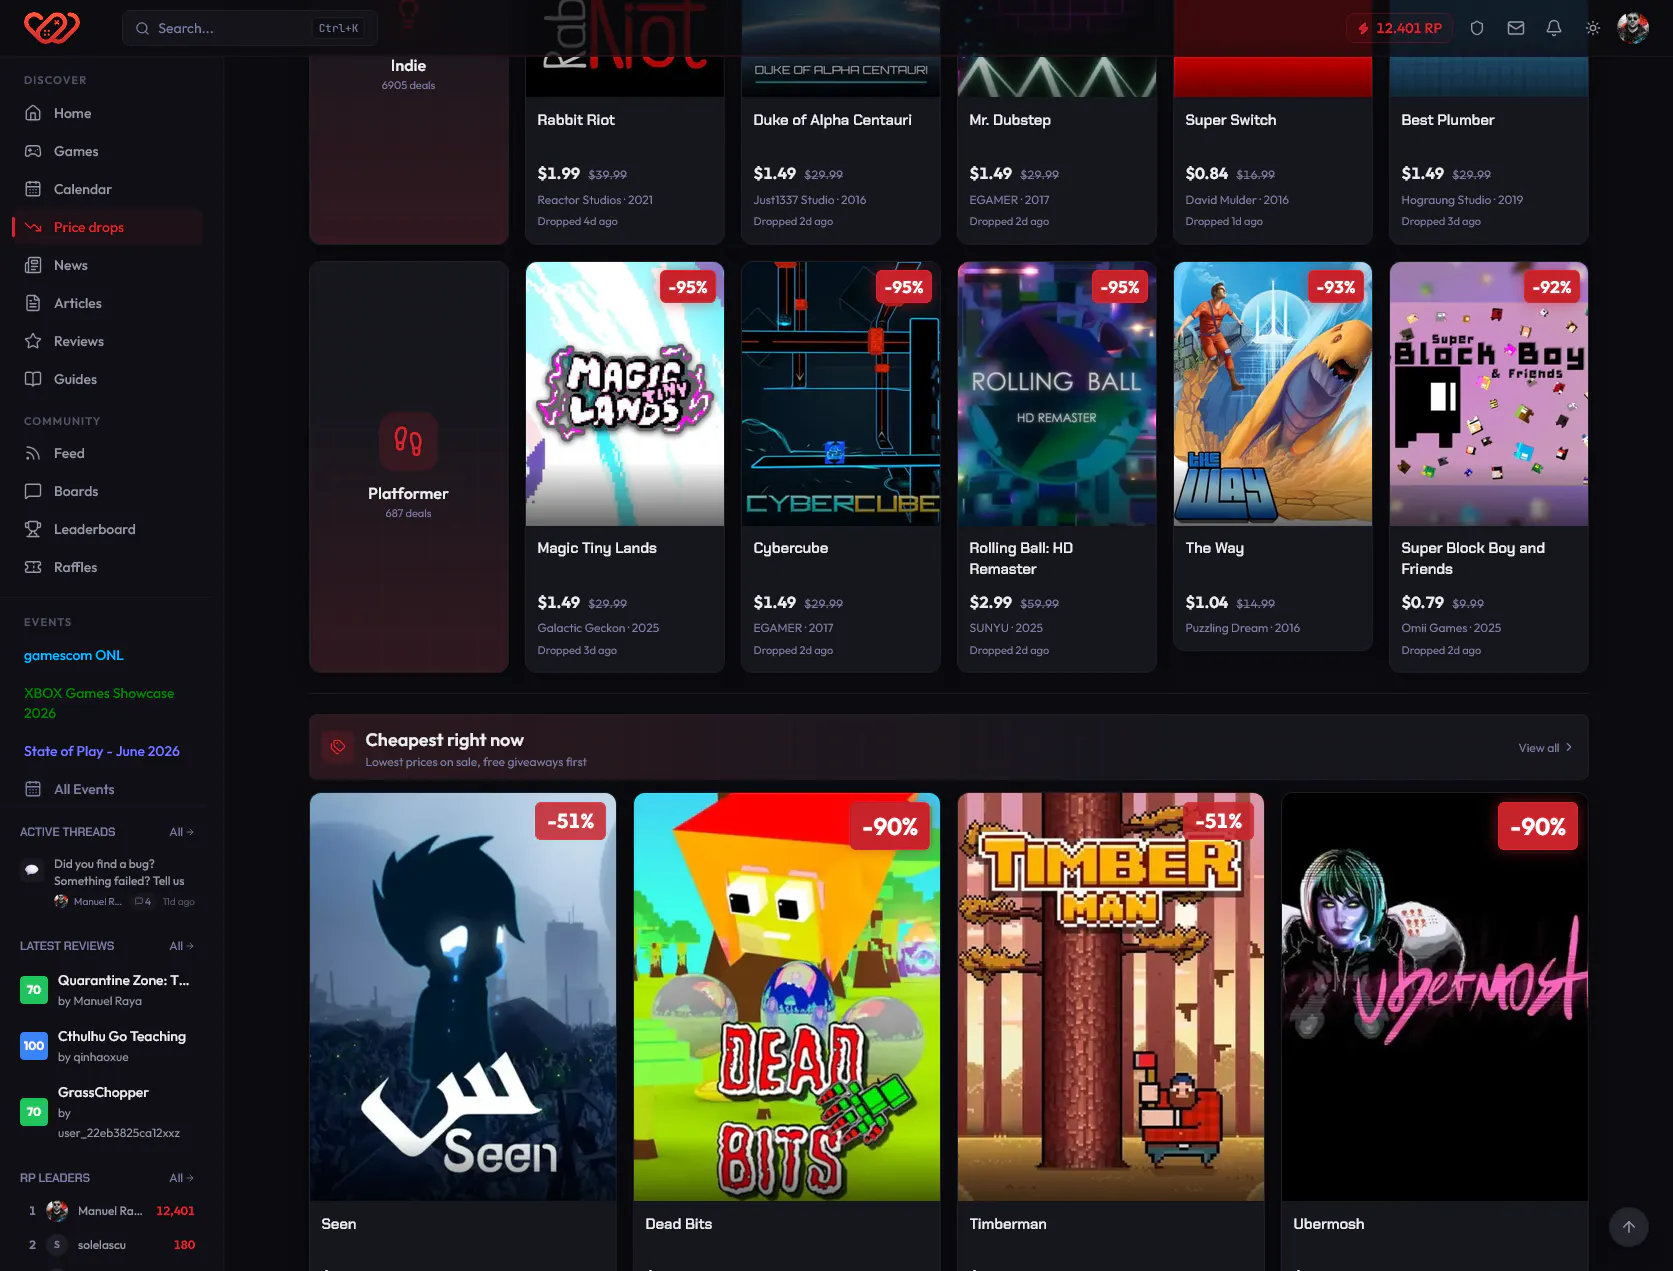Click the Seen title below the cover
Viewport: 1673px width, 1271px height.
tap(339, 1224)
